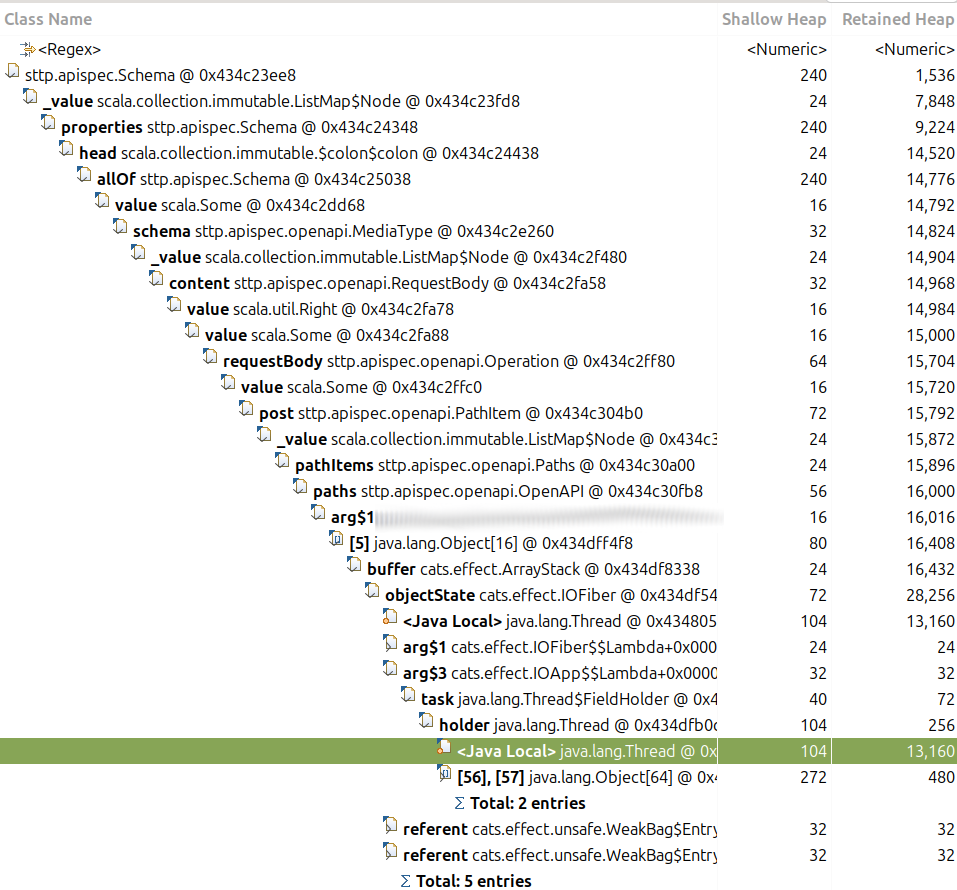Screen dimensions: 957x890
Task: Click the icon beside _value ListMap$Node @ 0x434c23fd8
Action: point(30,97)
